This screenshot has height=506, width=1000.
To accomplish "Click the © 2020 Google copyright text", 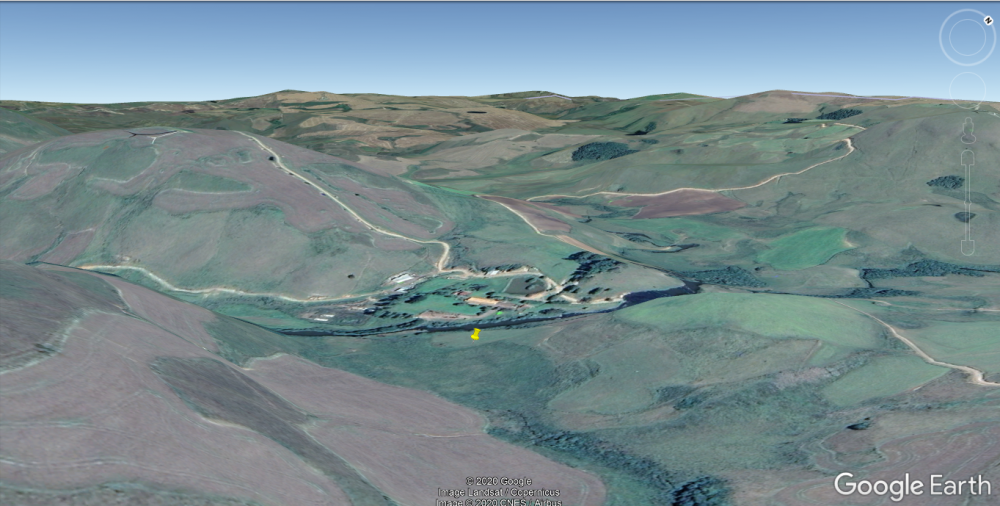I will coord(498,481).
